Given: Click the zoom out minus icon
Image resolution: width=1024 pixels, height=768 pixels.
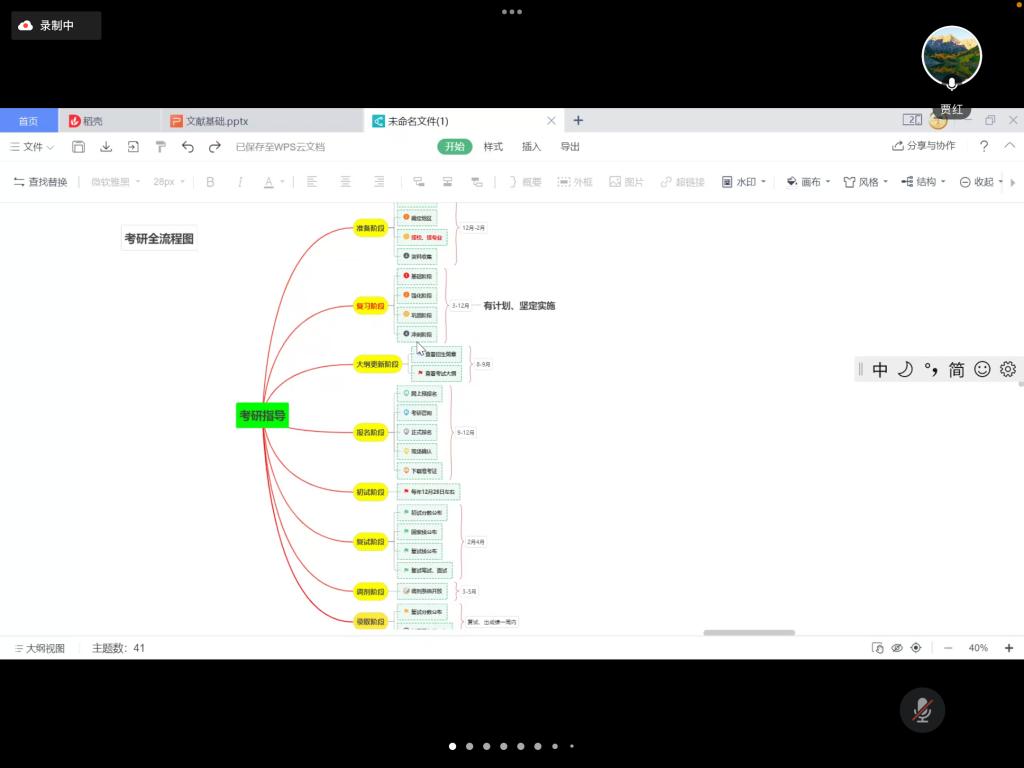Looking at the screenshot, I should (948, 648).
